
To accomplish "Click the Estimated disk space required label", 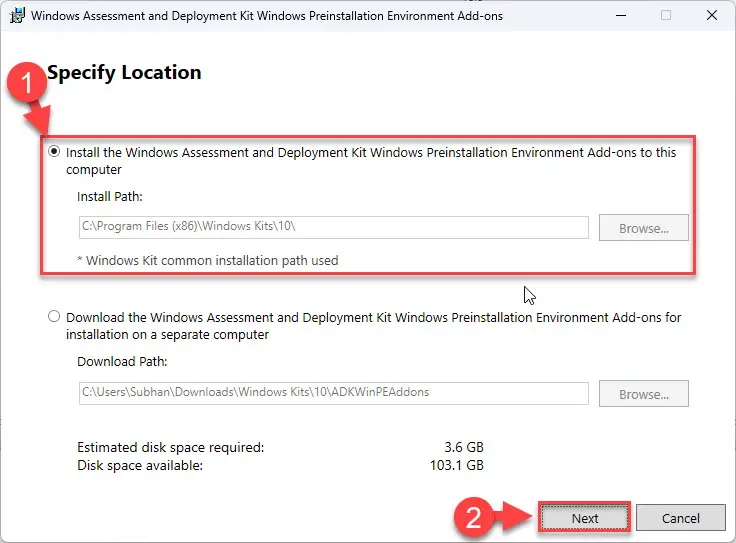I will [170, 447].
